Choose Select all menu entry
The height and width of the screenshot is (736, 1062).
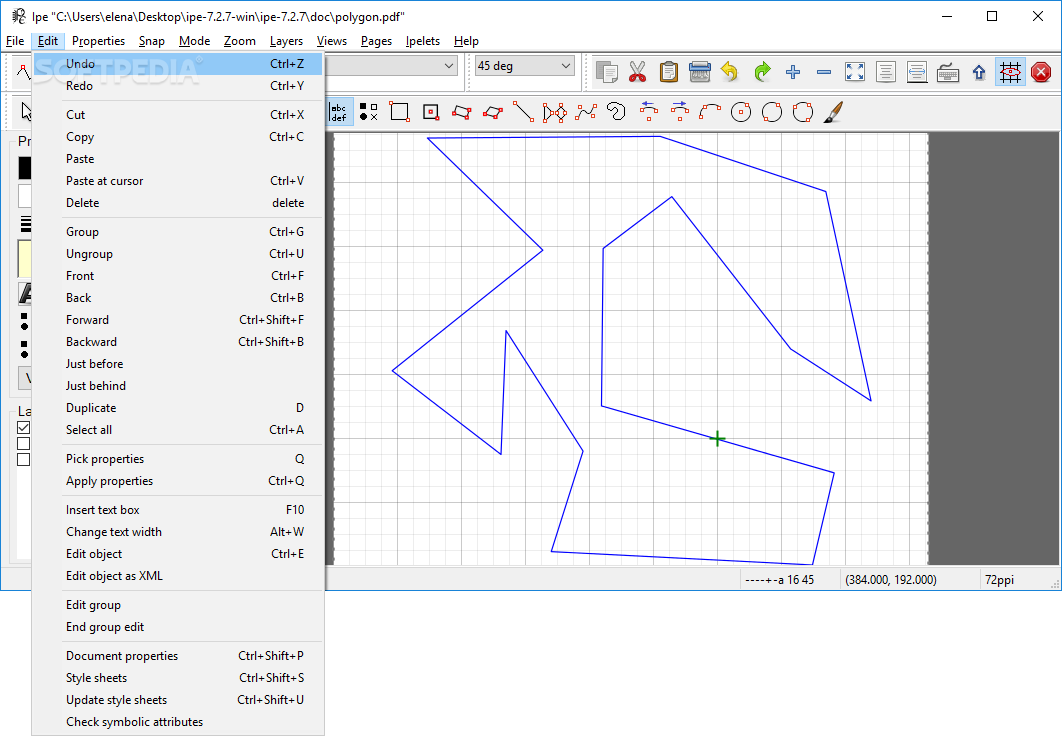pyautogui.click(x=177, y=430)
